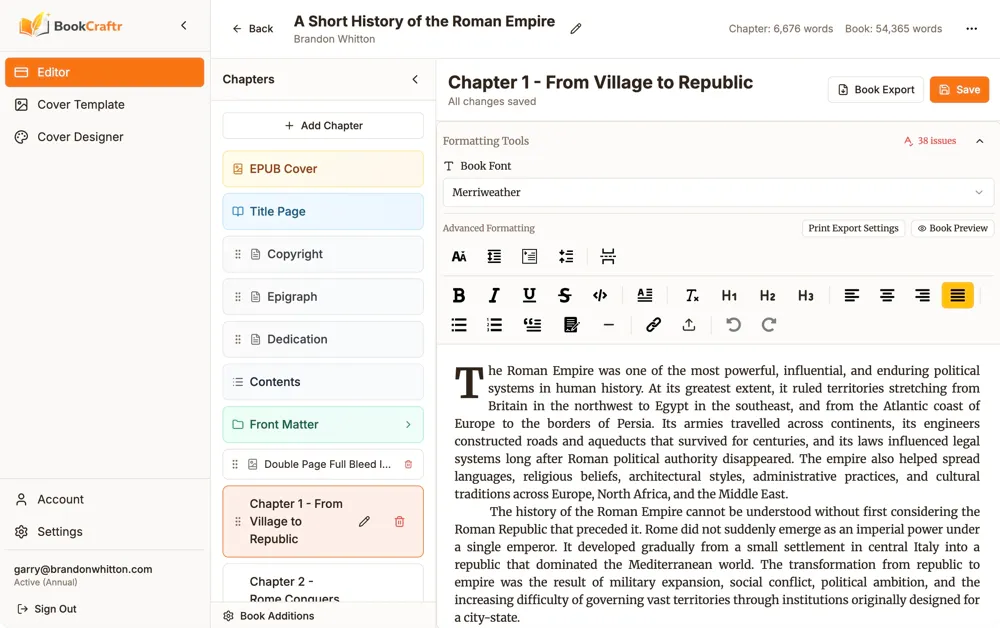Open Book Additions
Viewport: 1000px width, 628px height.
268,616
